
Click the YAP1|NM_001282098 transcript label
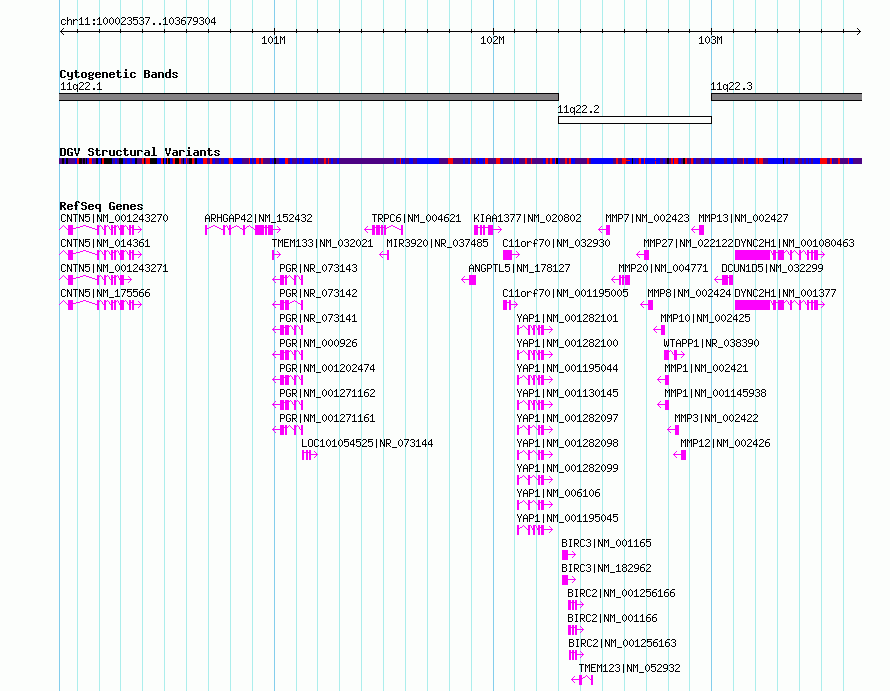point(568,443)
